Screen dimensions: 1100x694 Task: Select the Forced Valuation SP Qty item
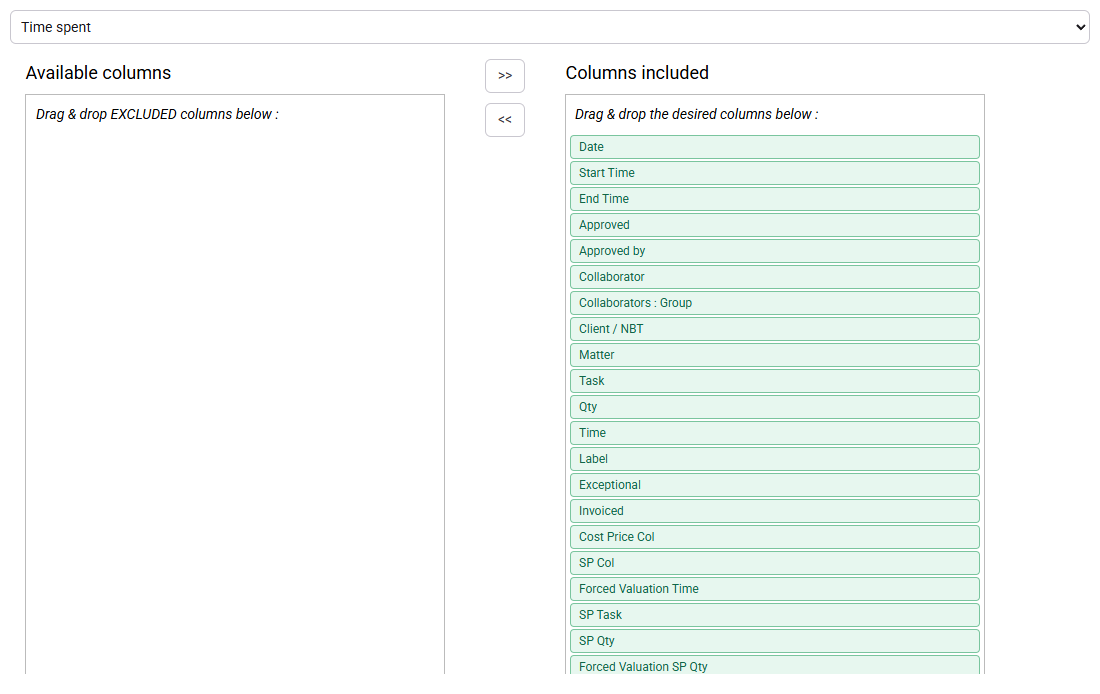[774, 665]
